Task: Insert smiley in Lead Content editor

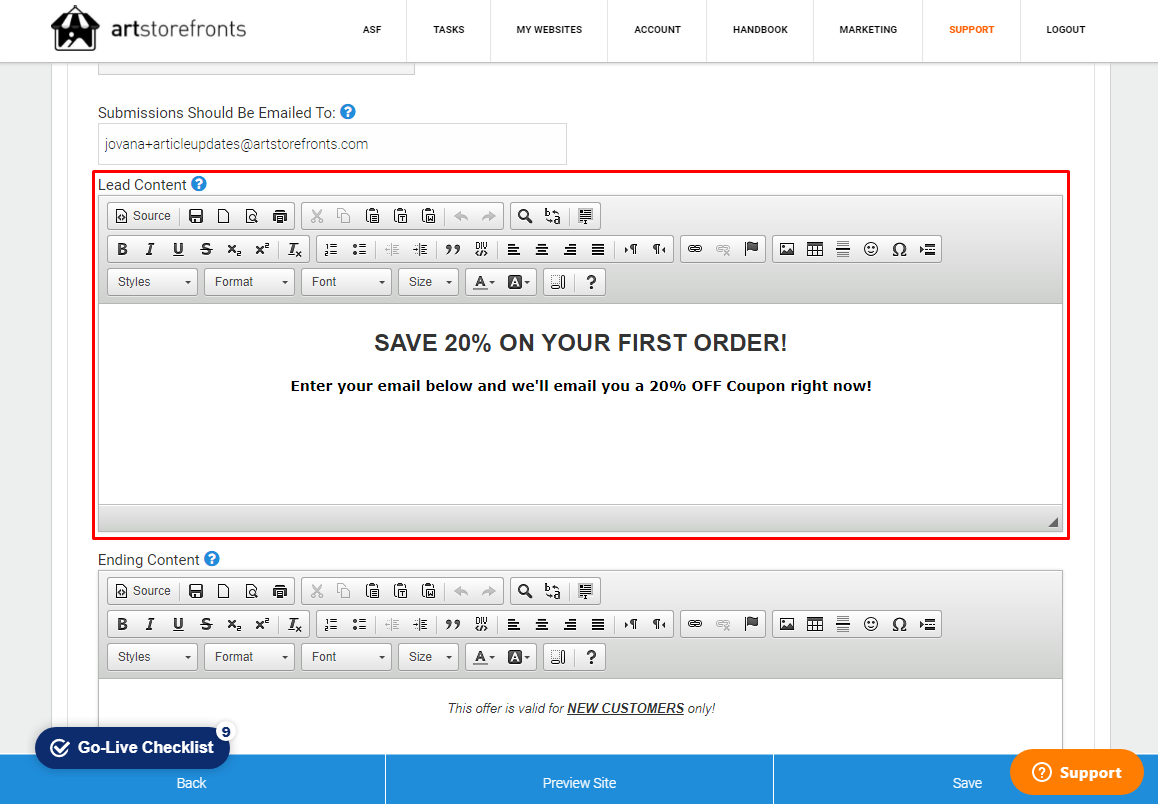Action: 871,249
